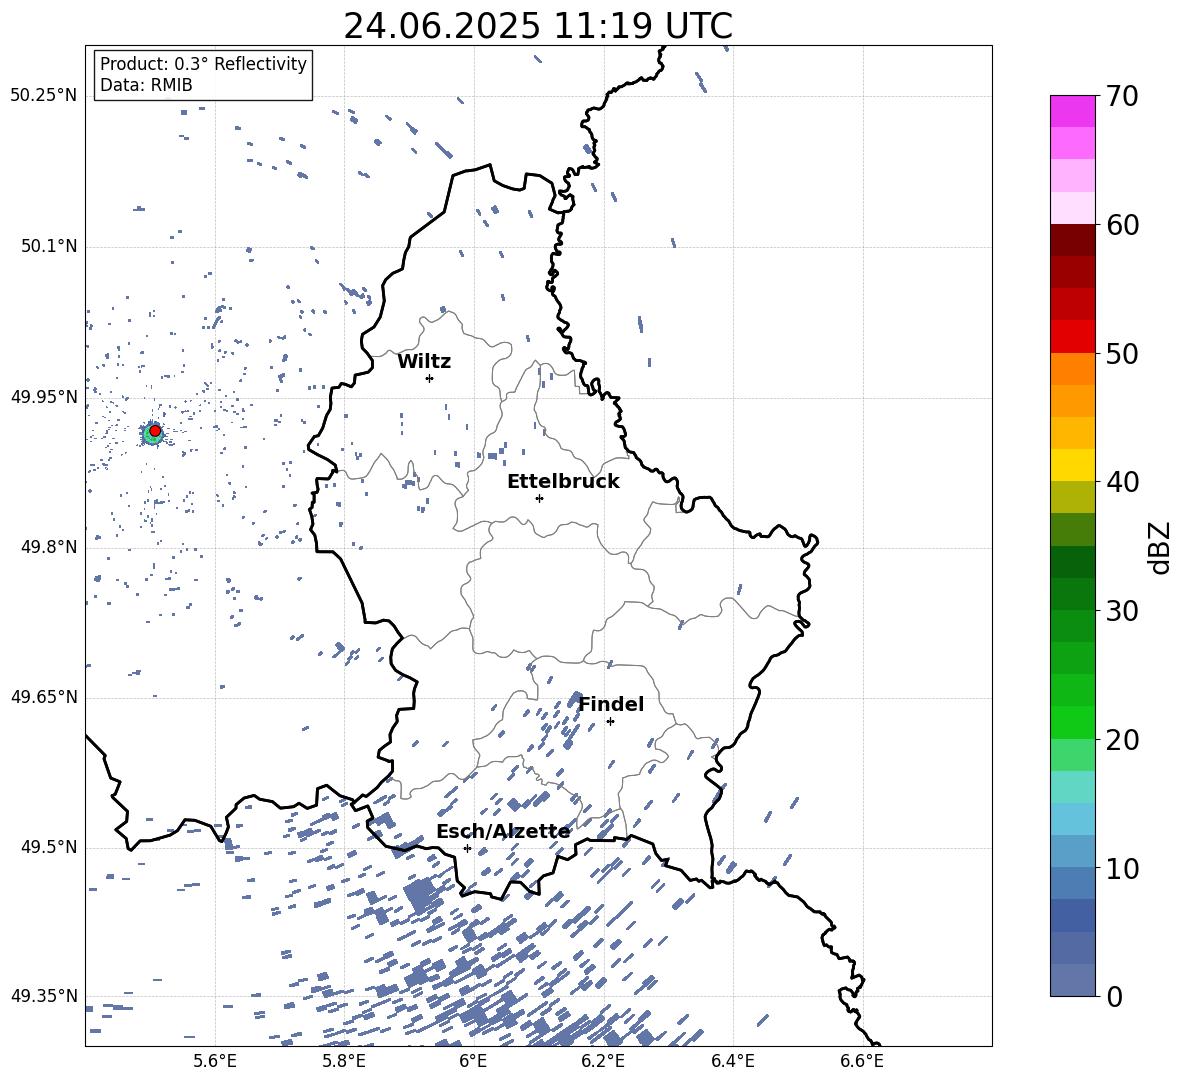Click the 20 tick on the colorbar
The image size is (1184, 1081).
(1122, 740)
